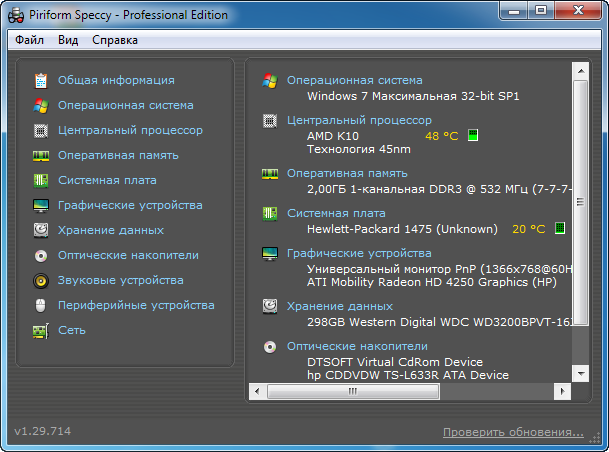
Task: Open Оперативная память in the sidebar
Action: pos(118,156)
